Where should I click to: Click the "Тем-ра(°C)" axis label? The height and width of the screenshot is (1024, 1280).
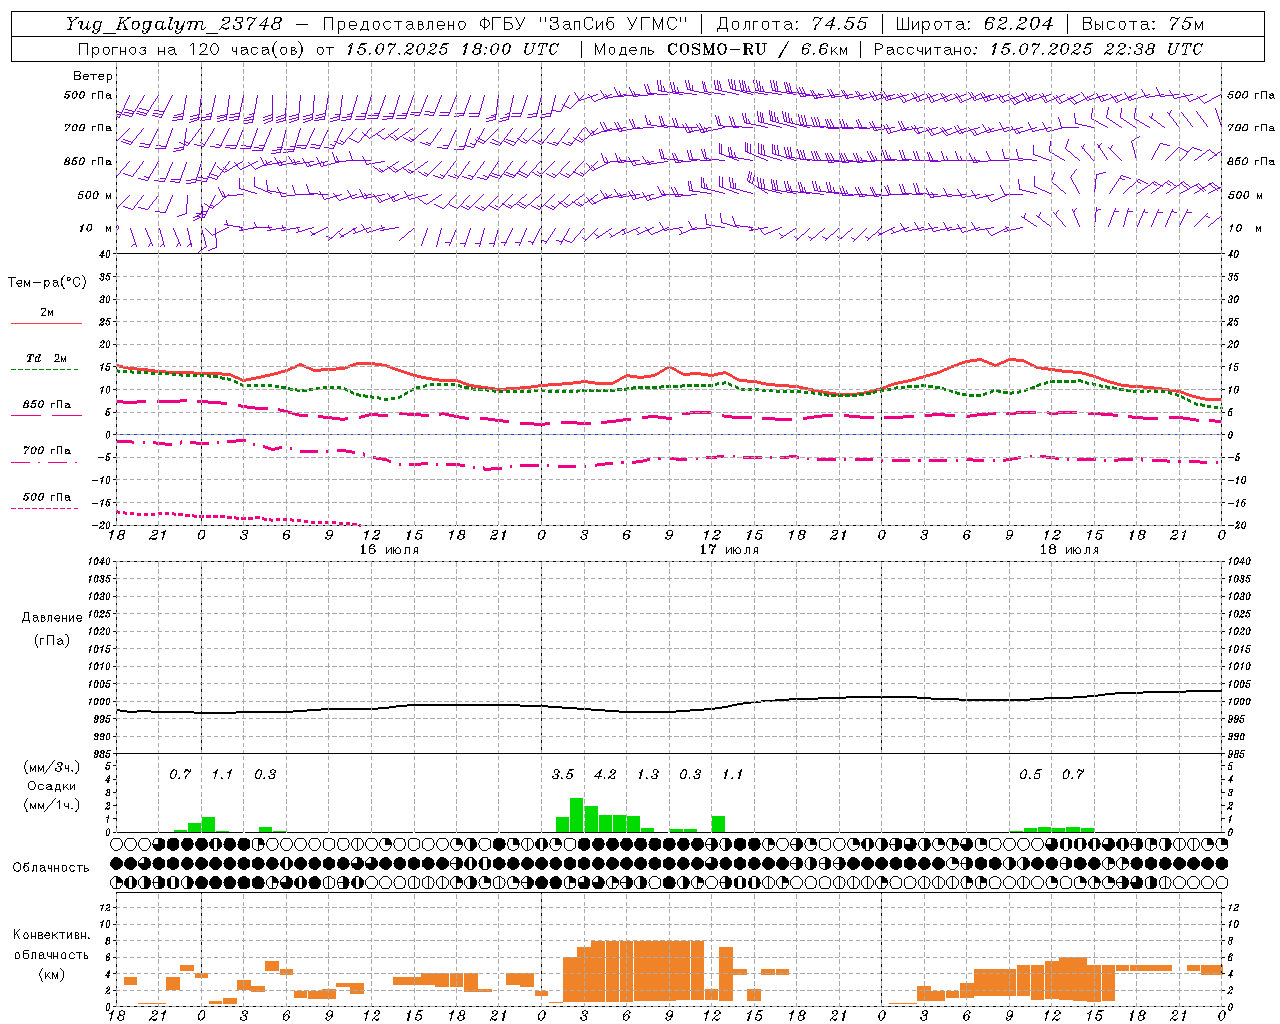(47, 283)
